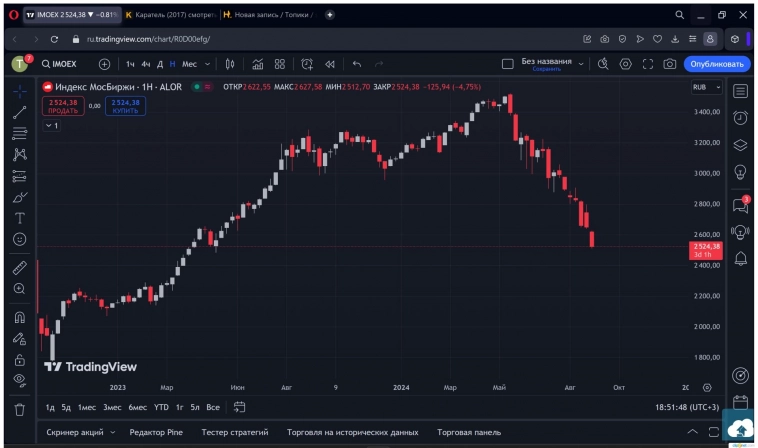This screenshot has width=758, height=448.
Task: Click the 18:51:48 (UTC+3) timezone clock
Action: (x=687, y=407)
